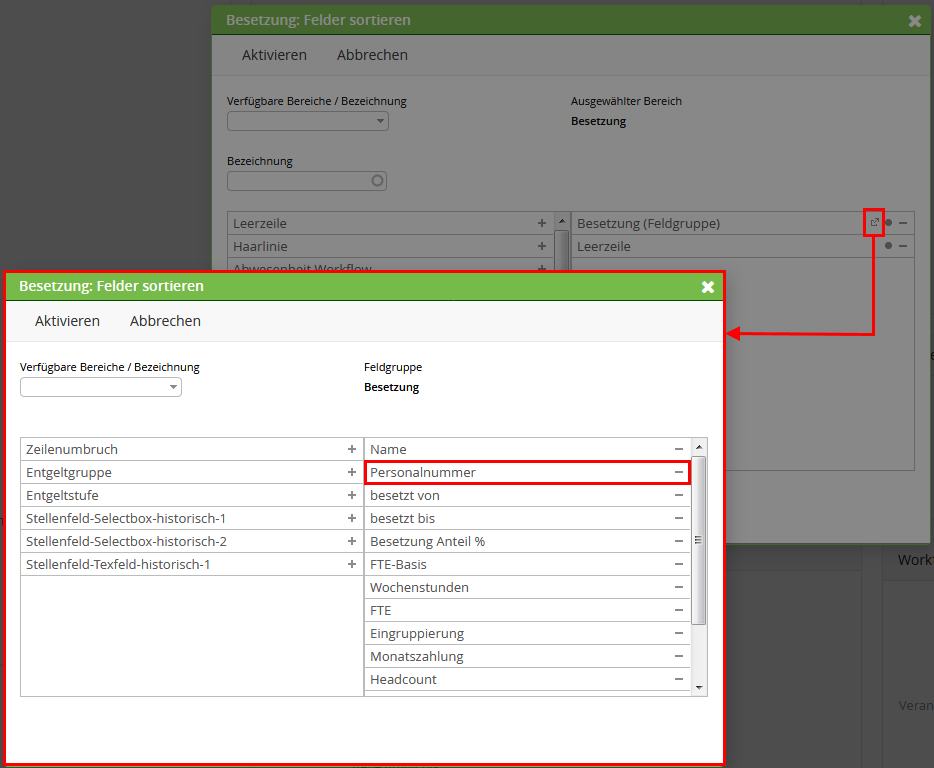Add Haarlinie with plus icon in back dialog

541,246
